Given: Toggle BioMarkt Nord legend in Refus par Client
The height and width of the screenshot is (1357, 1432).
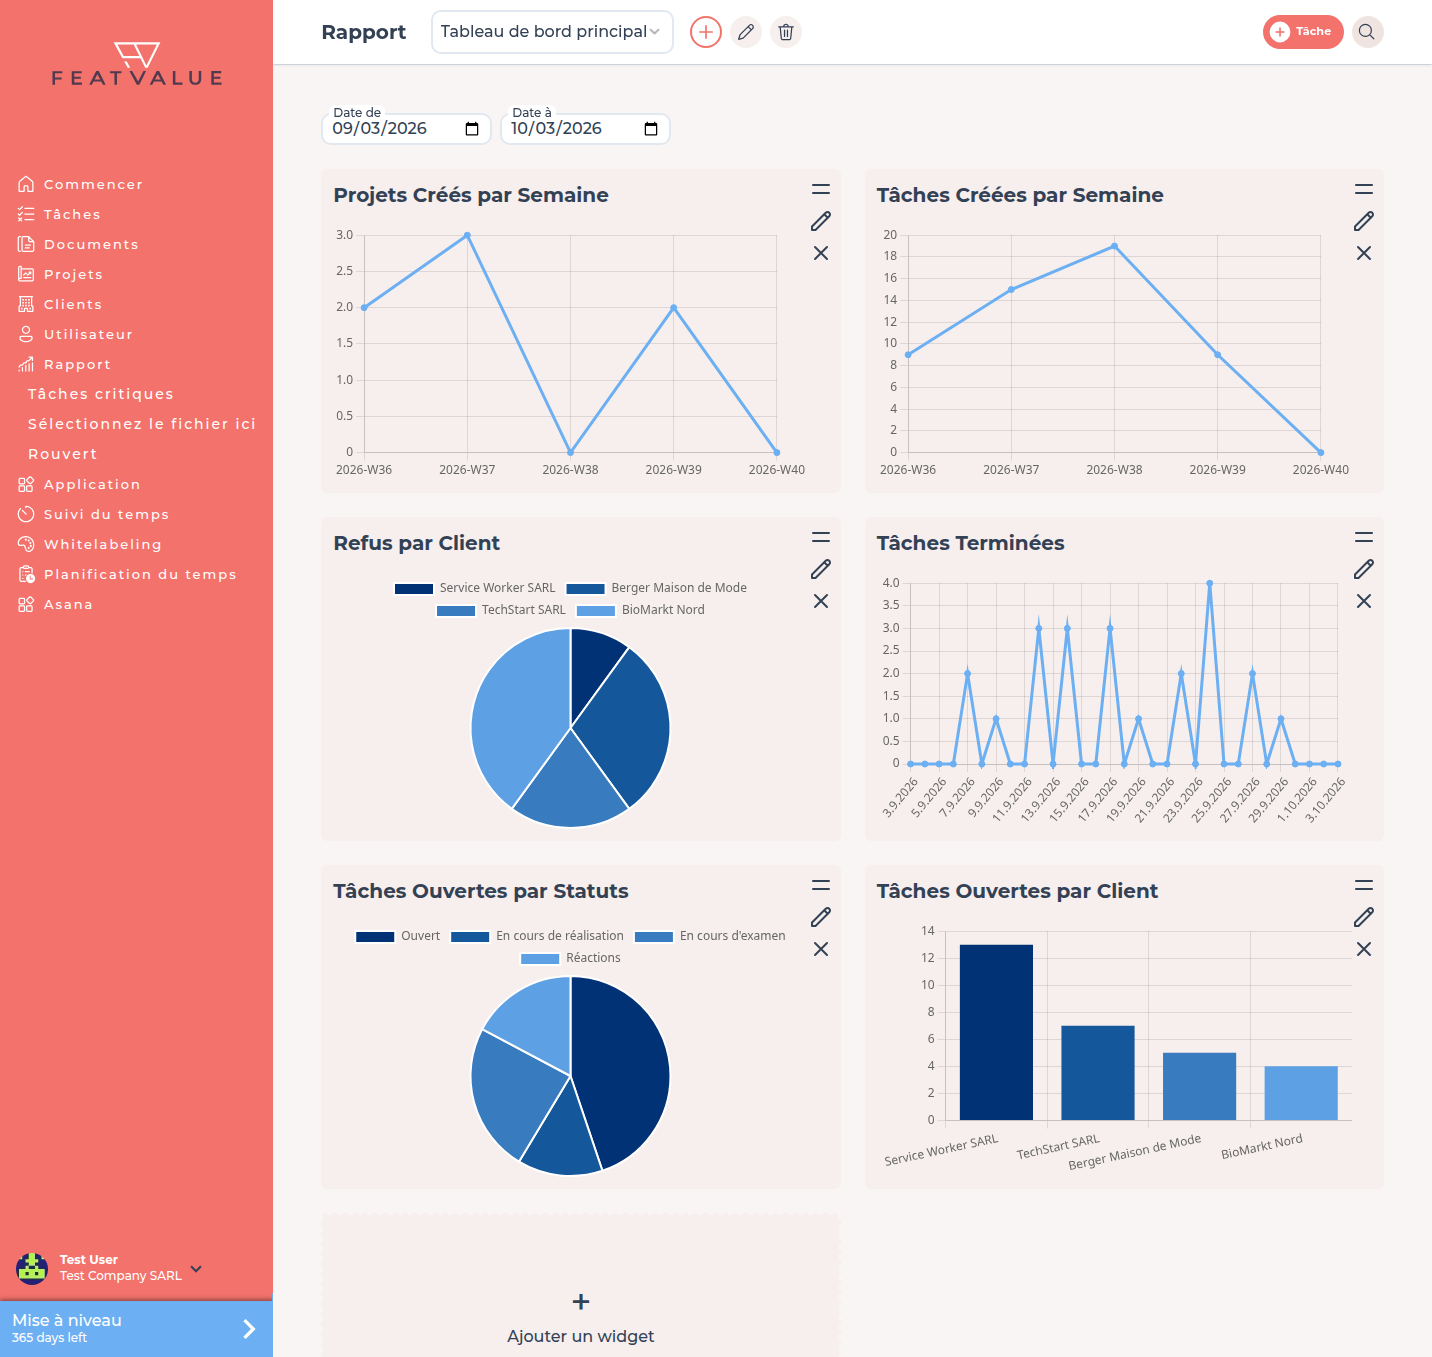Looking at the screenshot, I should point(641,610).
